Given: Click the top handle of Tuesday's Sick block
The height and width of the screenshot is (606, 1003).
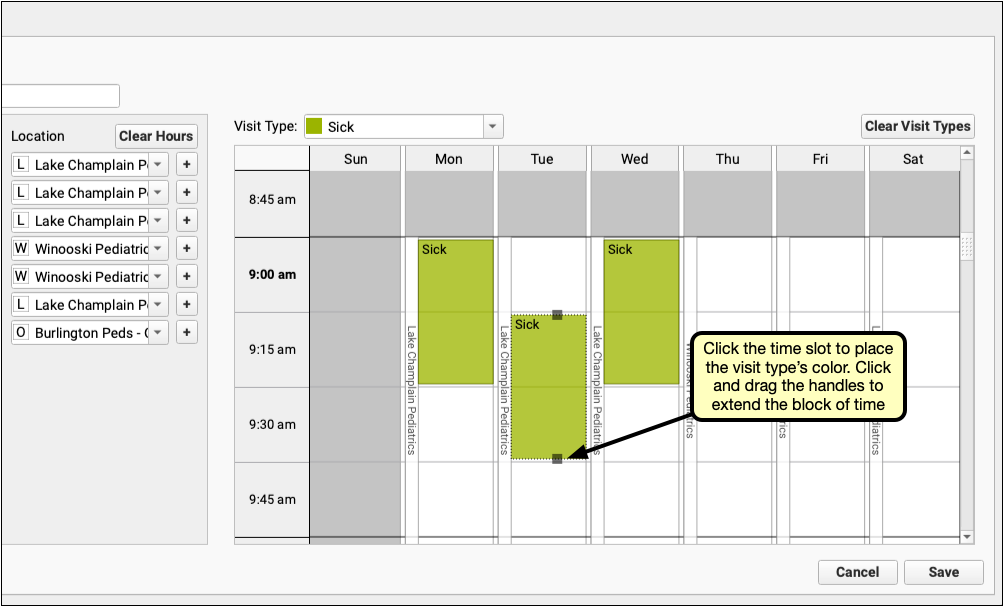Looking at the screenshot, I should [x=557, y=315].
